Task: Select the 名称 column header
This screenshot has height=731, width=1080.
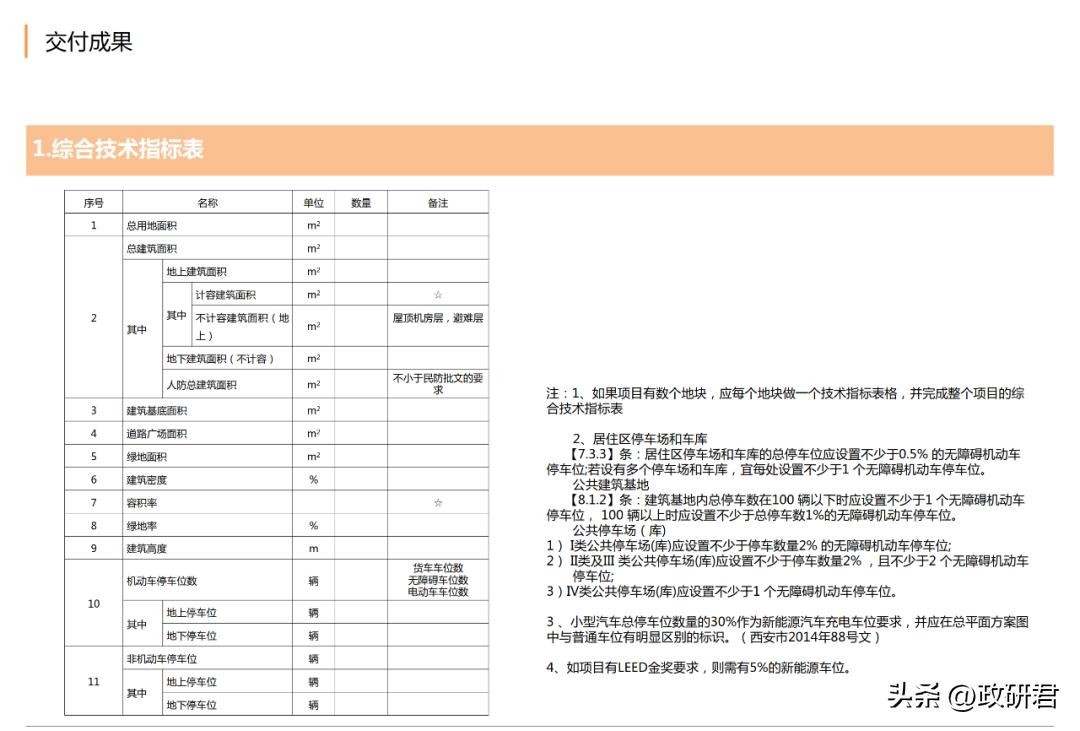Action: click(207, 203)
